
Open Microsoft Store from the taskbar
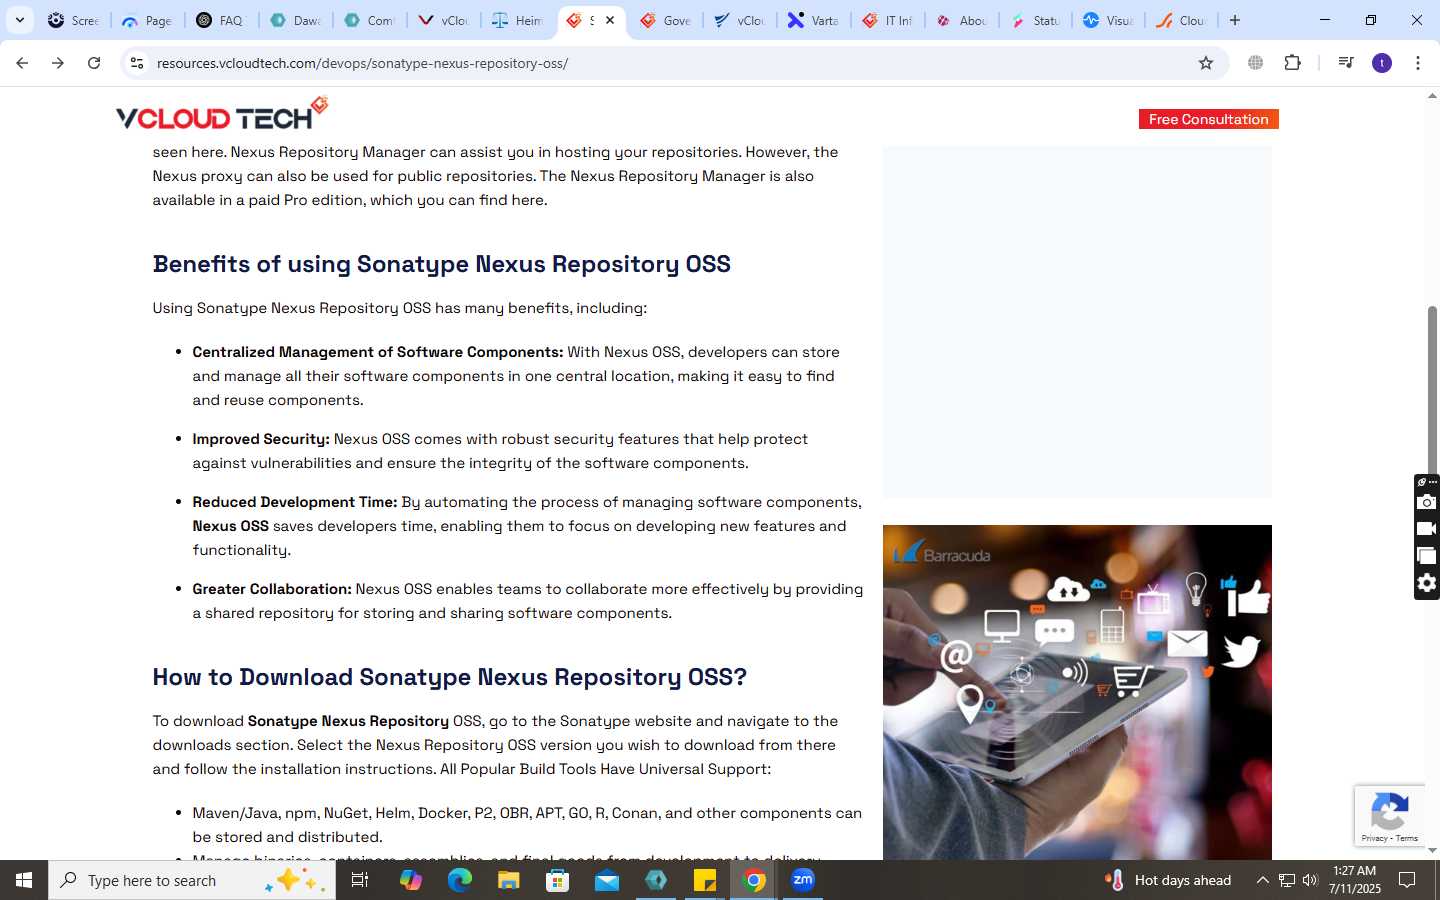click(x=557, y=880)
